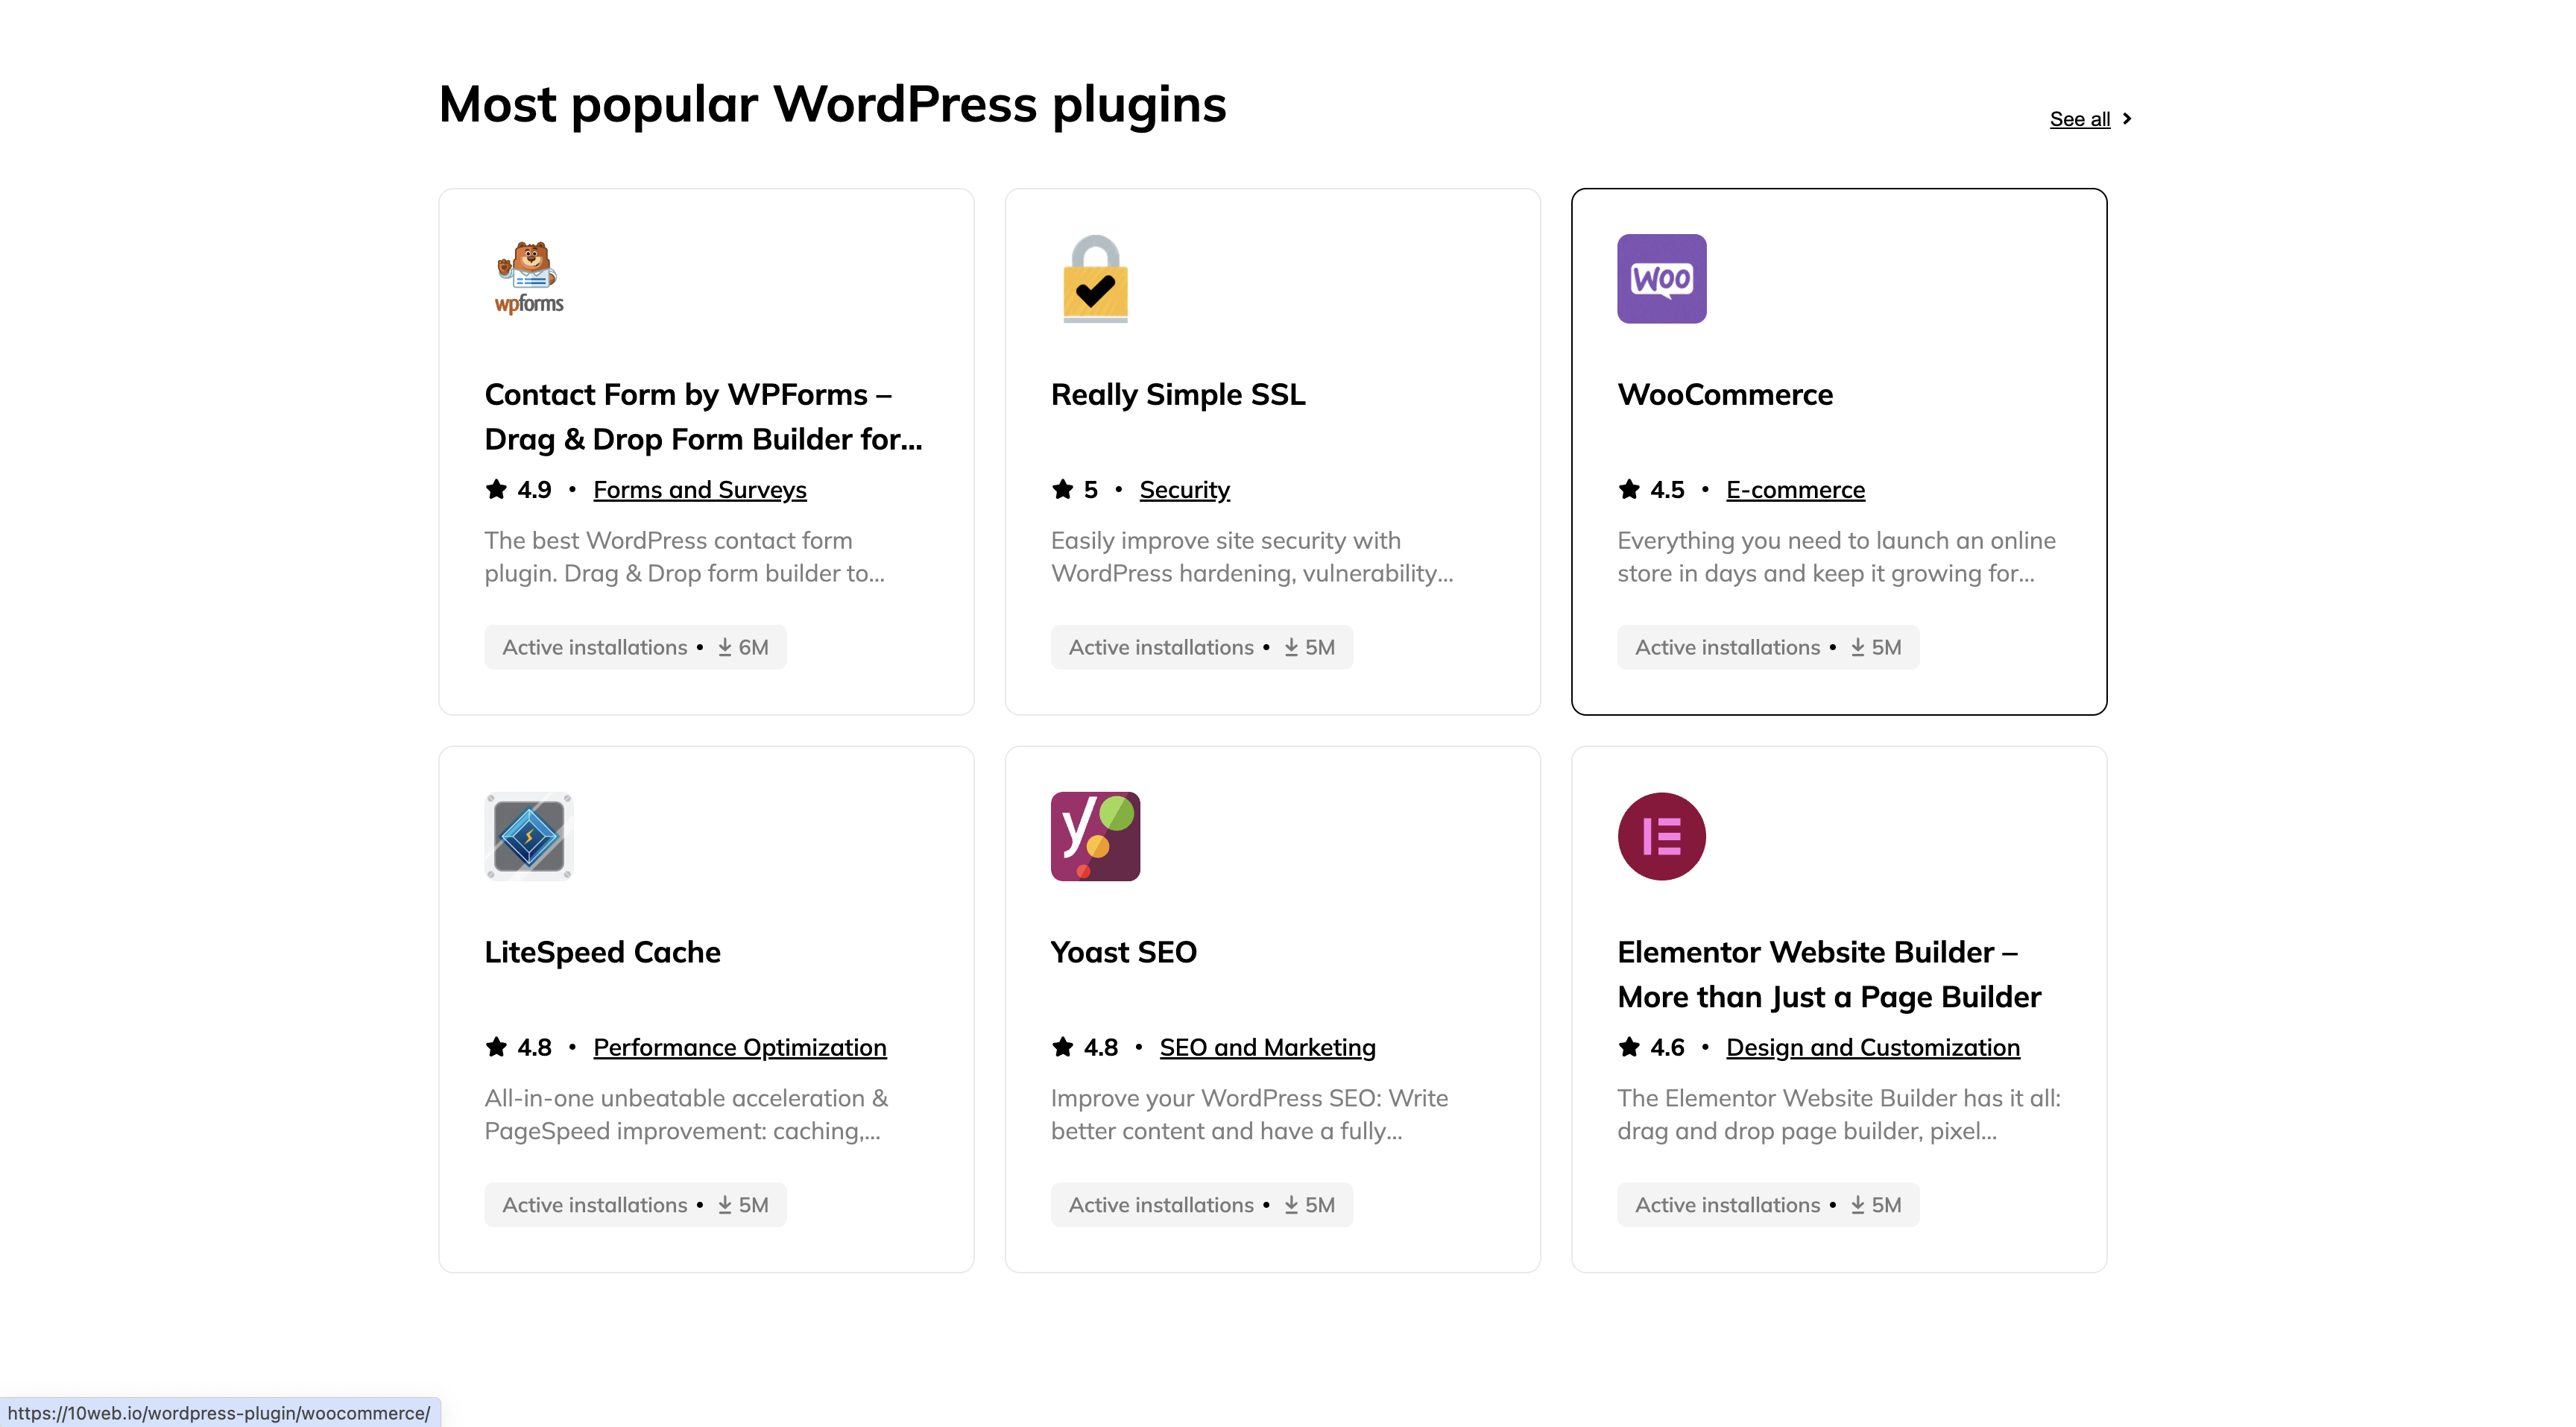Open the E-commerce category link
Screen dimensions: 2576x1427
point(1795,490)
